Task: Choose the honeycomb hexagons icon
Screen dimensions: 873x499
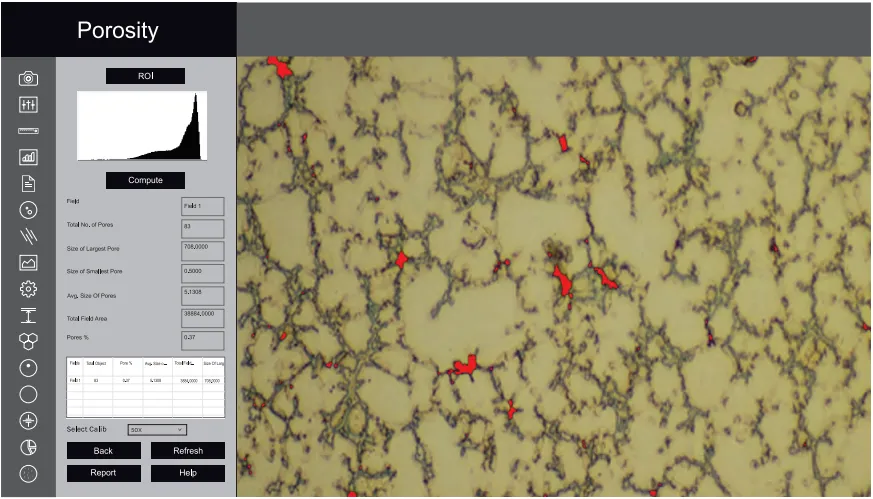Action: (x=28, y=341)
